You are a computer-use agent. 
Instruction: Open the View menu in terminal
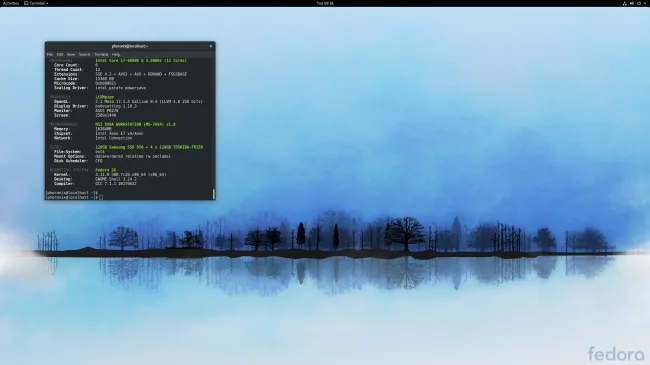point(71,54)
